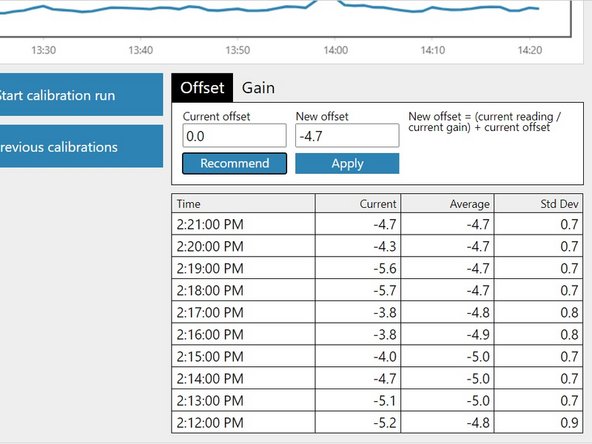Sort by the Average column header

coord(447,204)
